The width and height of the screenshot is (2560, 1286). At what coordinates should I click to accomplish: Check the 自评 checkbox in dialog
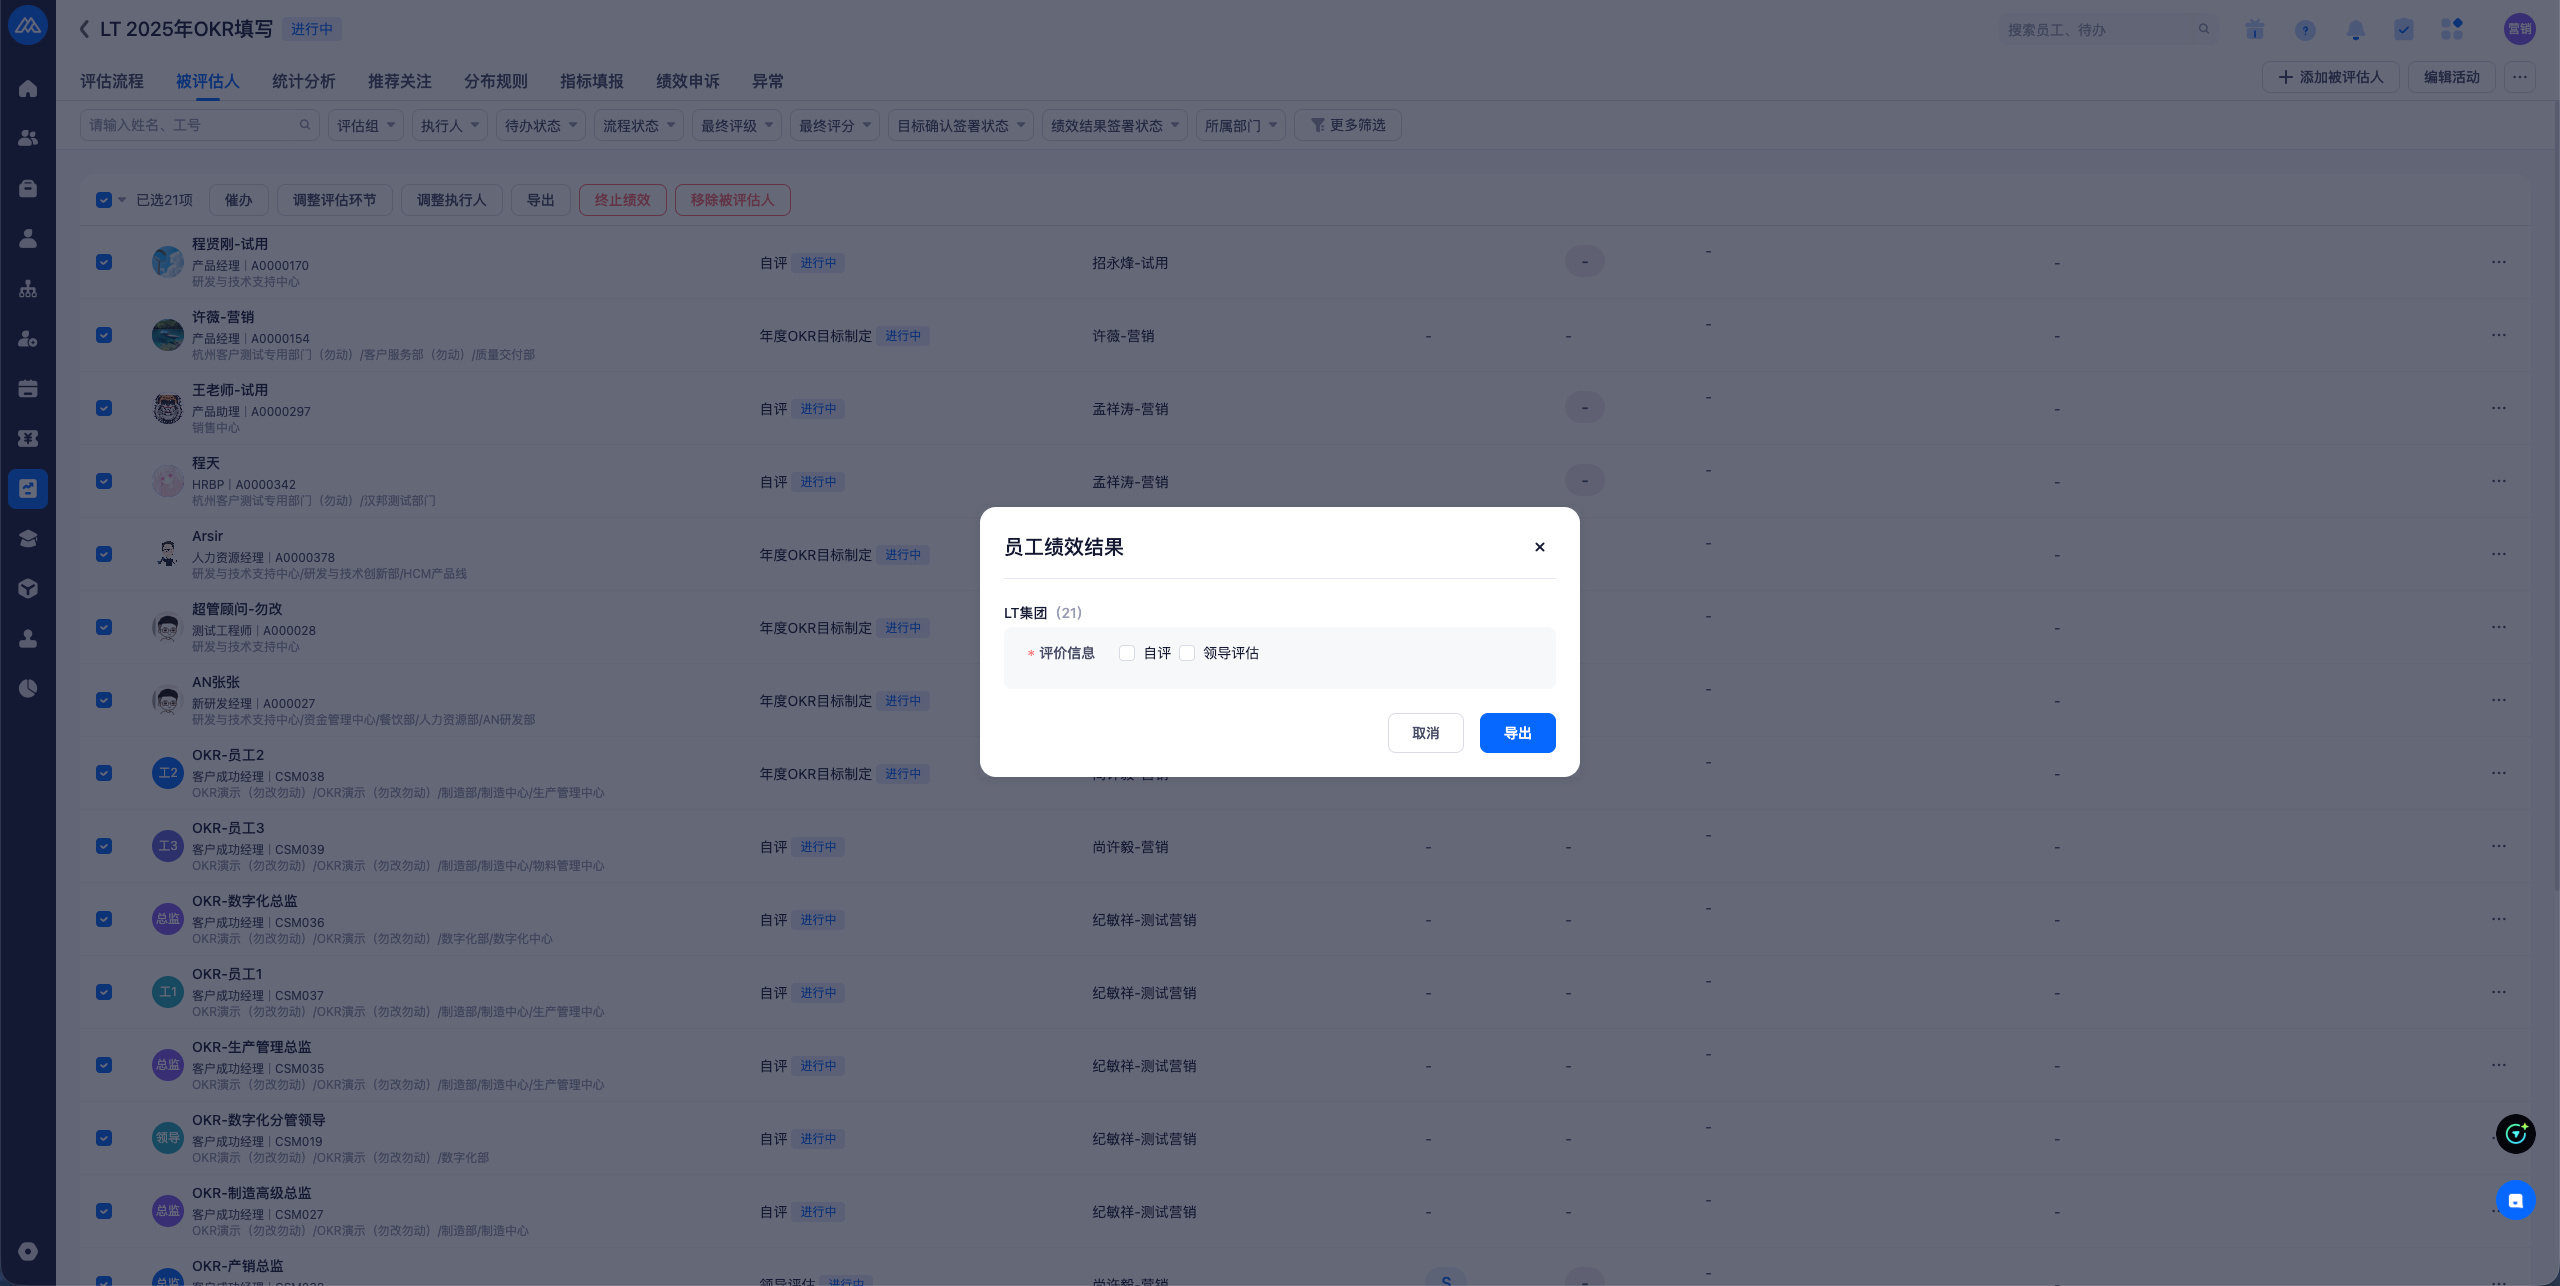point(1127,653)
